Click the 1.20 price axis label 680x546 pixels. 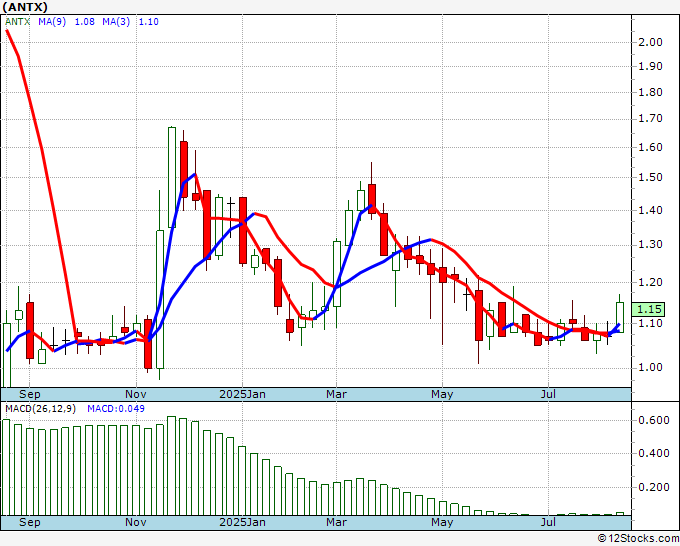[x=651, y=282]
